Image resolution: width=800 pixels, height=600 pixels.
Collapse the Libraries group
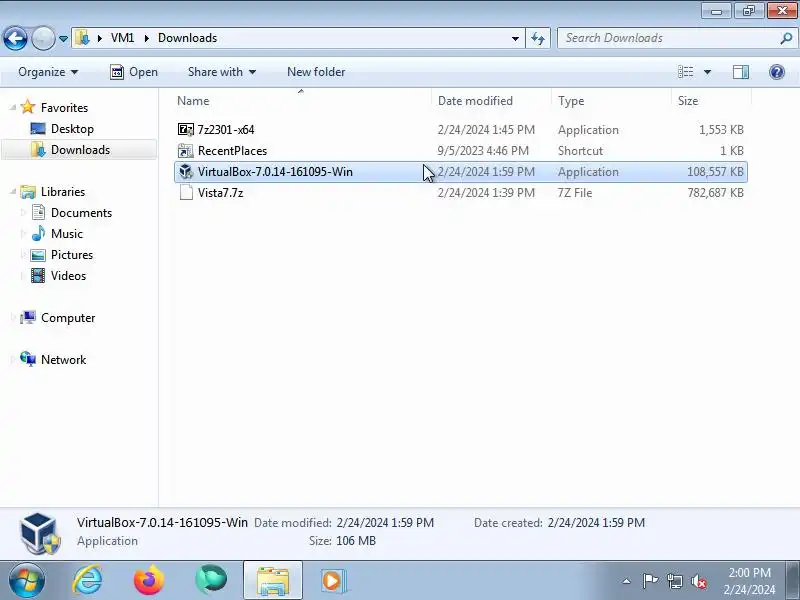(x=13, y=191)
